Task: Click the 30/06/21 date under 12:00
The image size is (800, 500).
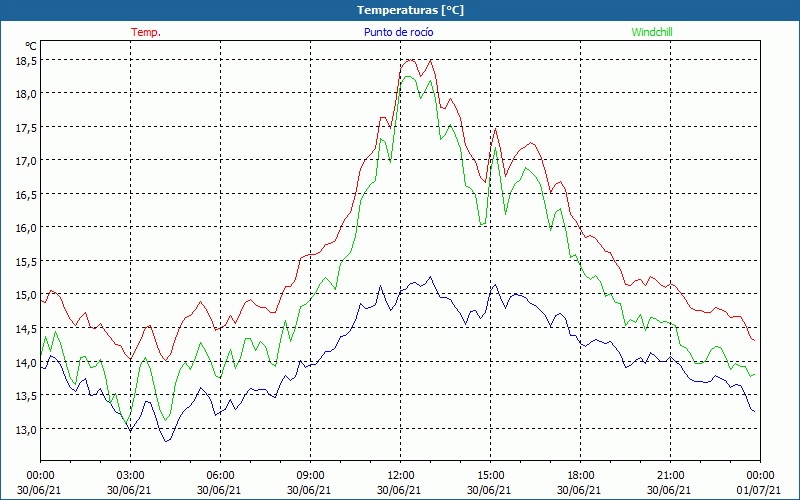Action: (x=399, y=490)
